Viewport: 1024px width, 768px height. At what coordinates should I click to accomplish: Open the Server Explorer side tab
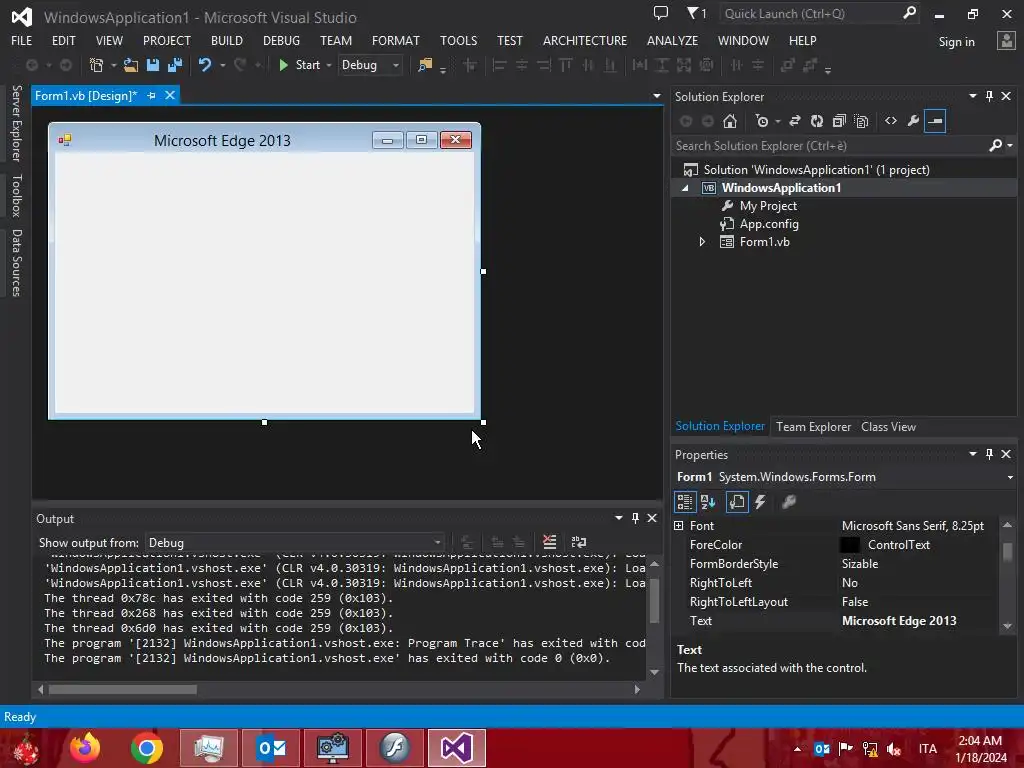(17, 123)
